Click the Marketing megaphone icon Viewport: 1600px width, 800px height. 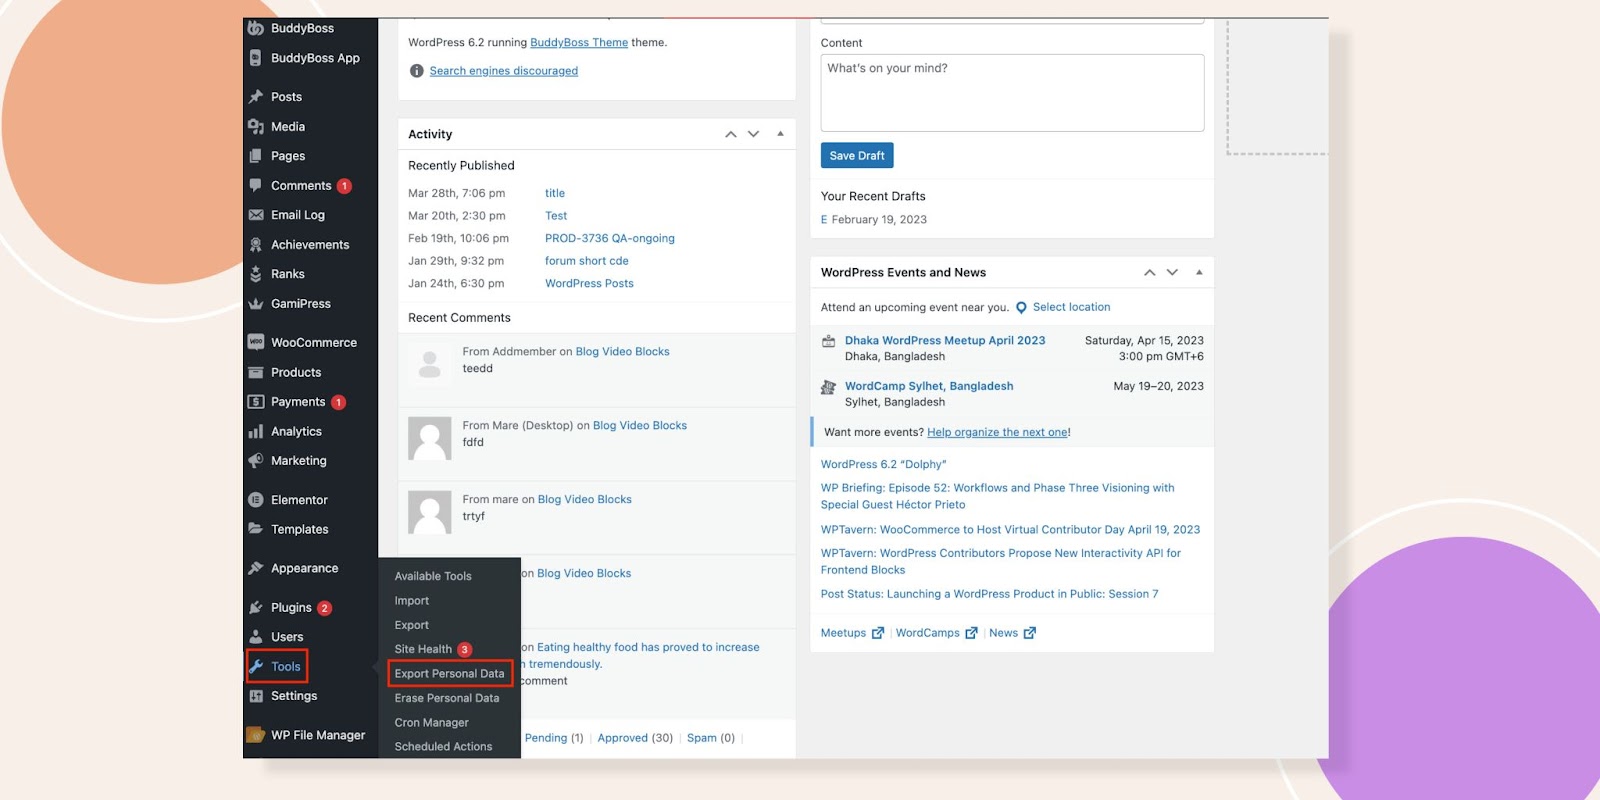pyautogui.click(x=256, y=461)
